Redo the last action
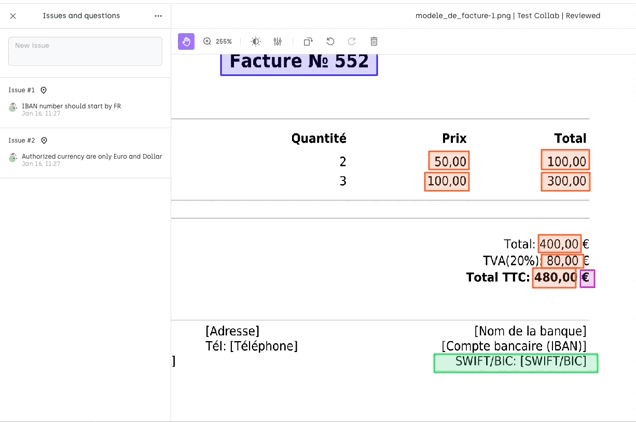636x422 pixels. 352,41
